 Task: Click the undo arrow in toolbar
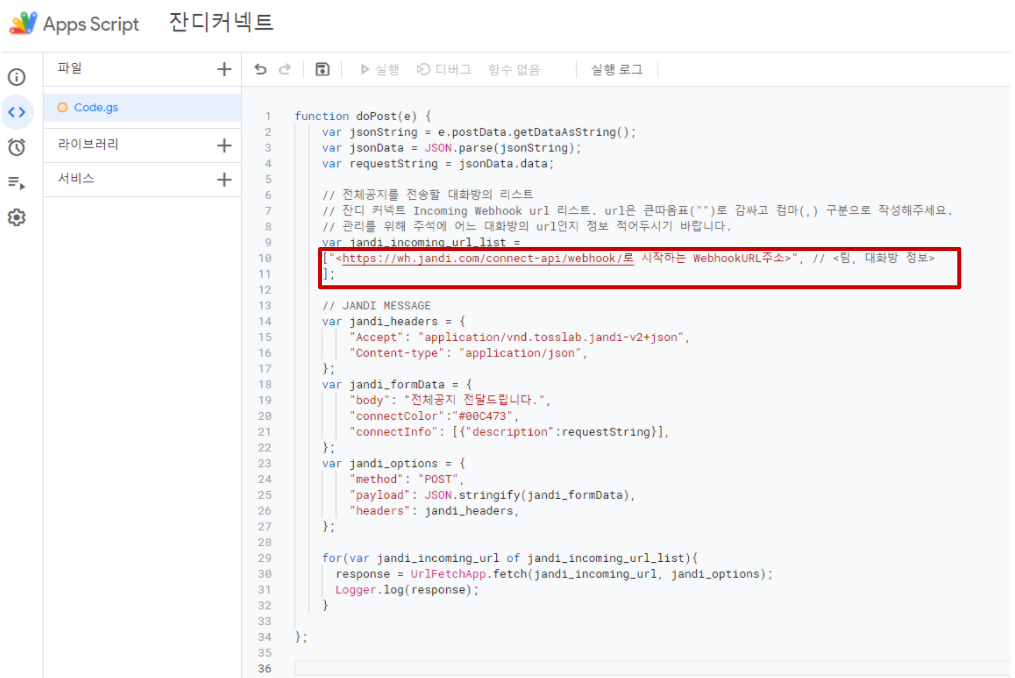click(x=261, y=69)
